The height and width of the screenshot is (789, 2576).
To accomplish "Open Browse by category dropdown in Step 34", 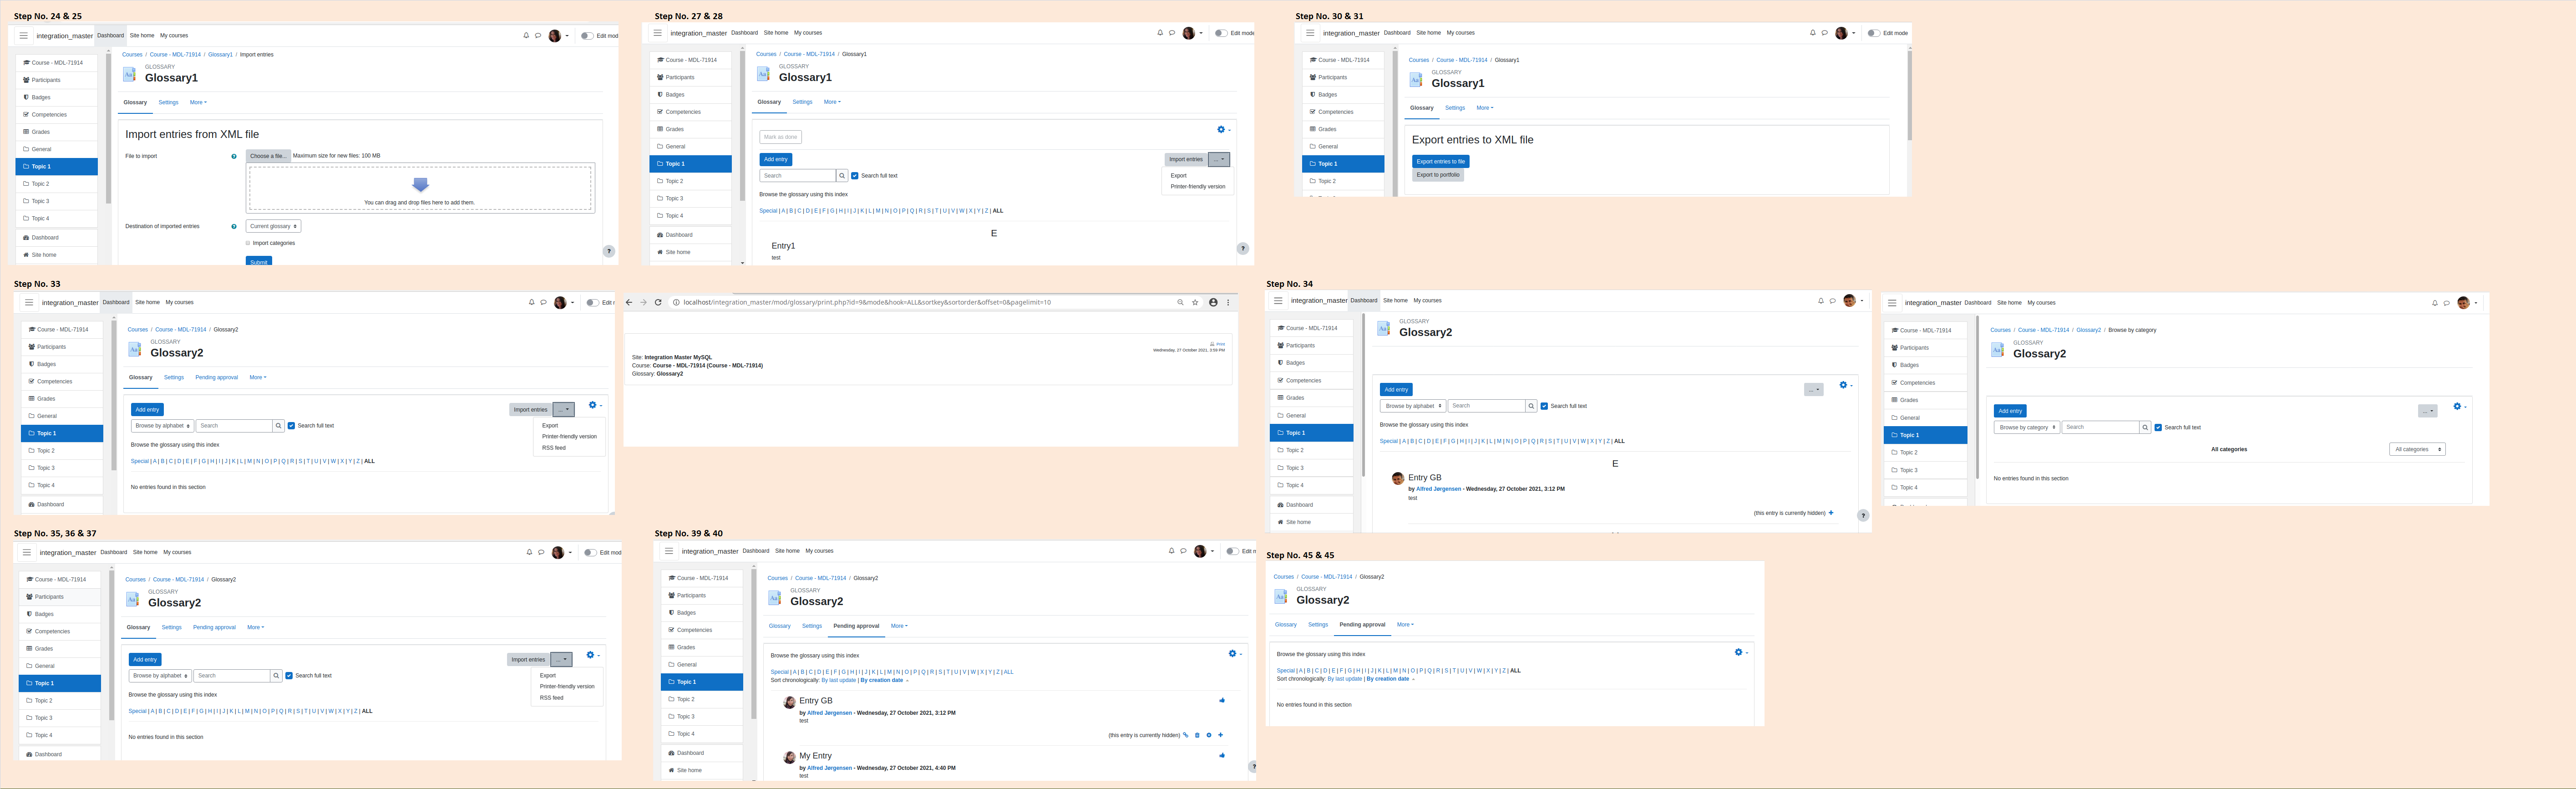I will point(2026,428).
